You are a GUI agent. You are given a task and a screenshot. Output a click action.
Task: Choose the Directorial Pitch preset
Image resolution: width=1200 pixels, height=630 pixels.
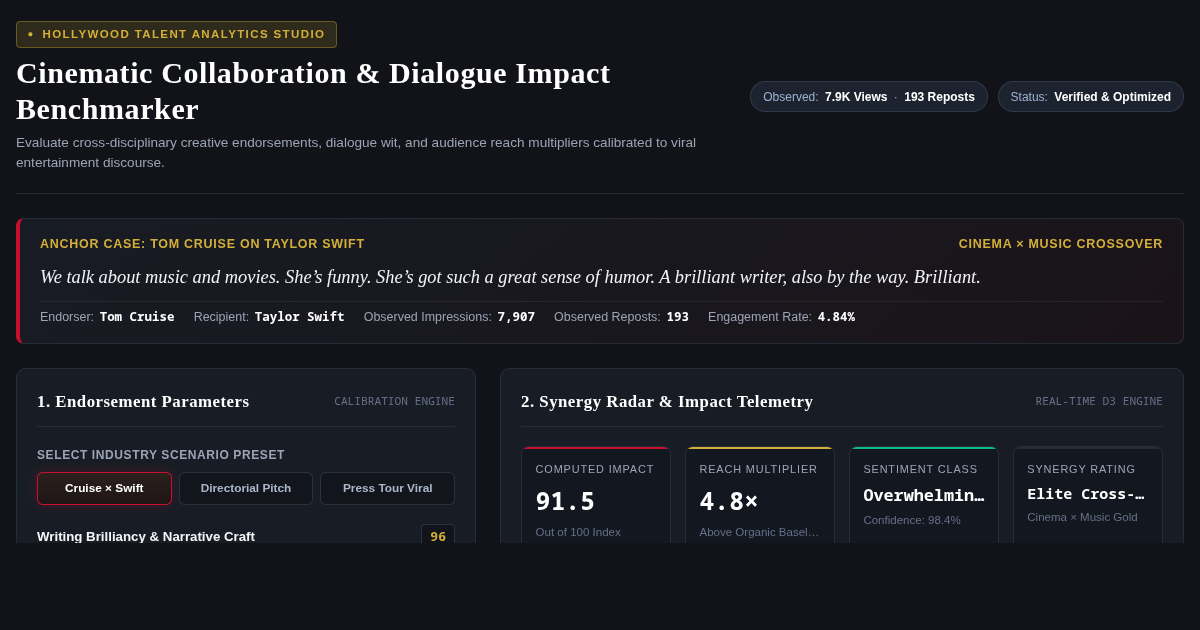246,488
